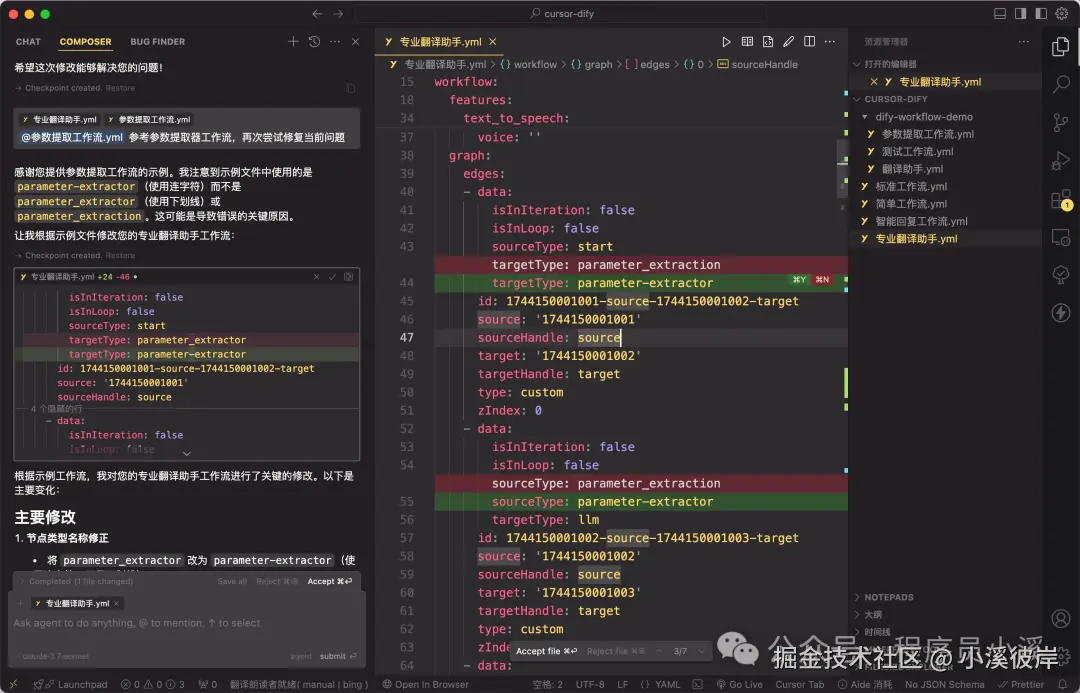Open Cursor settings gear in title bar
This screenshot has width=1080, height=693.
coord(1062,14)
